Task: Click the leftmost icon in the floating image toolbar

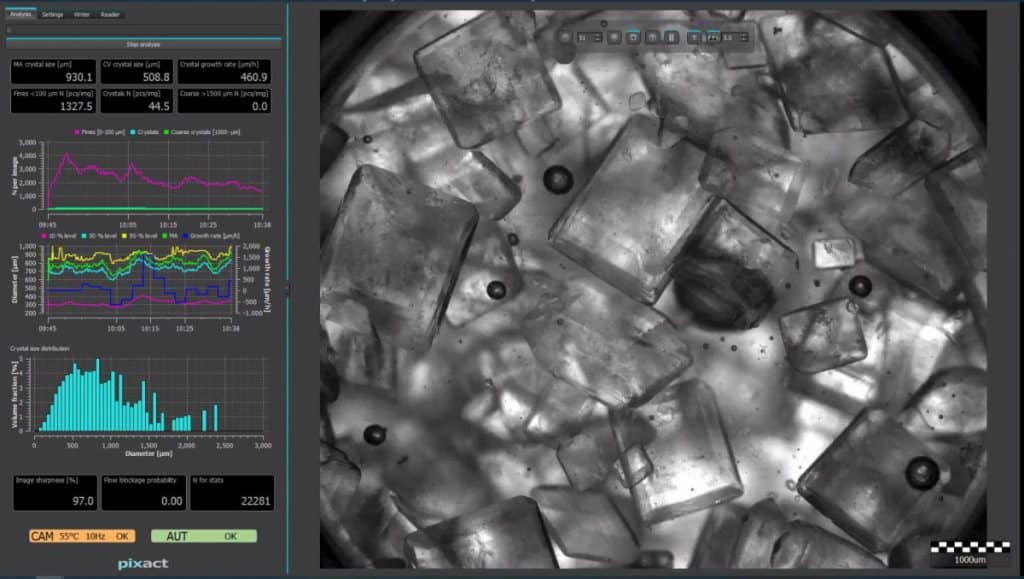Action: 566,37
